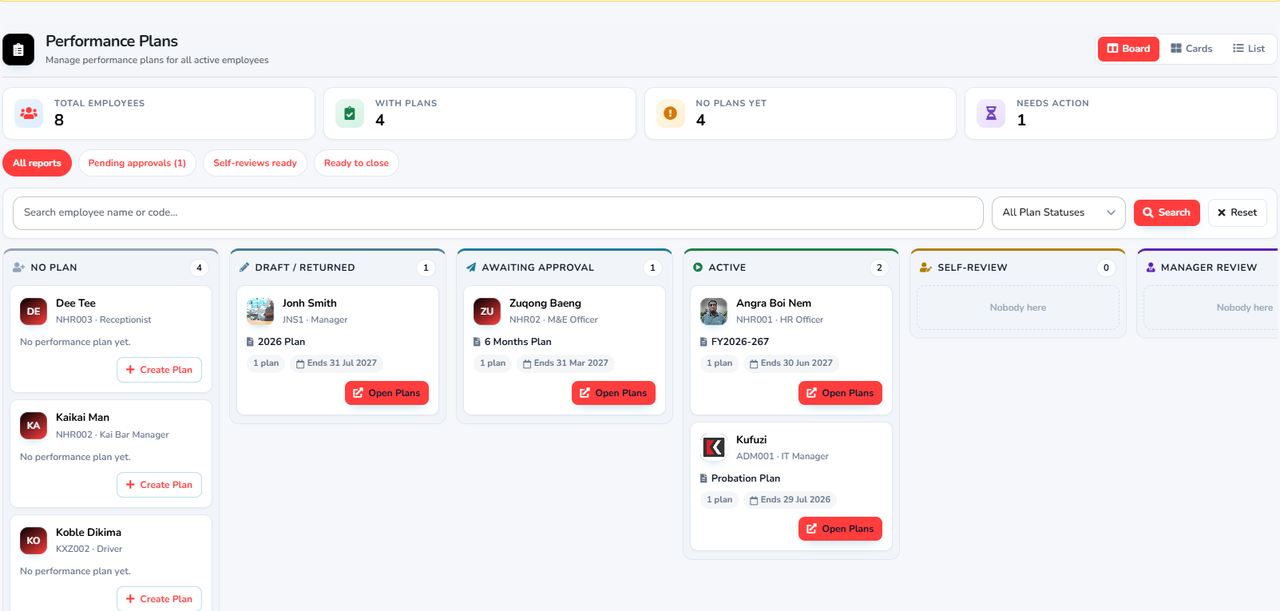This screenshot has width=1280, height=611.
Task: Click Koble Dikima's KO avatar
Action: click(x=33, y=540)
